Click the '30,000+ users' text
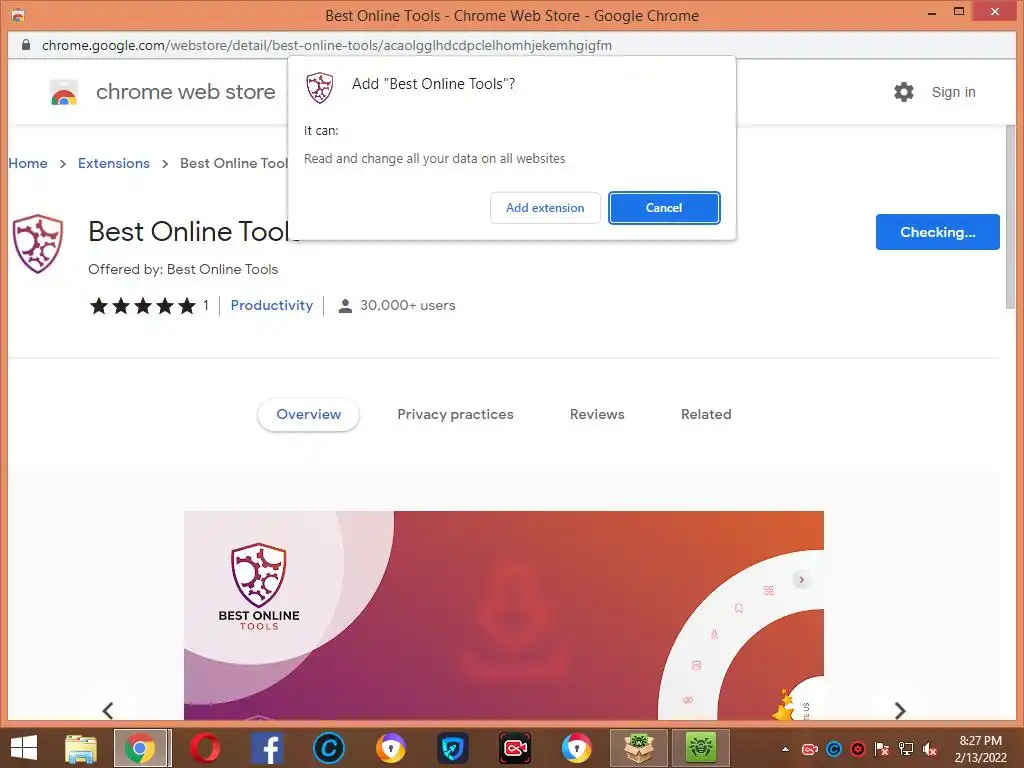The width and height of the screenshot is (1024, 768). click(x=408, y=305)
